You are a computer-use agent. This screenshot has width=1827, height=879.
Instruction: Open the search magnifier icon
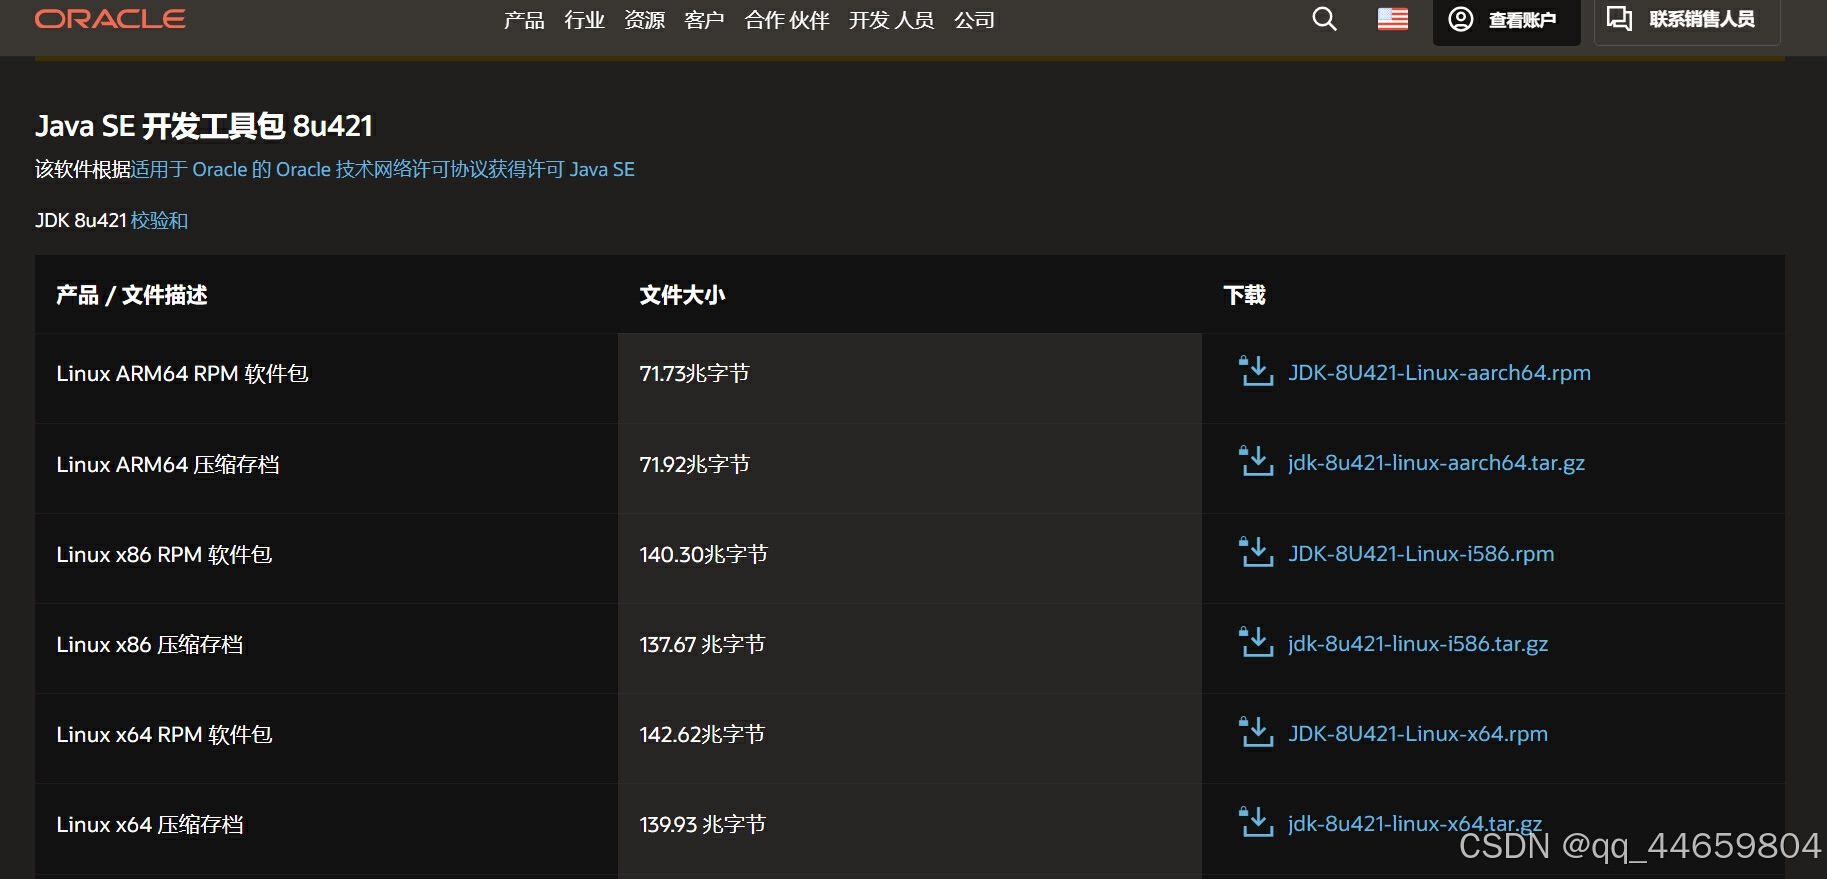pyautogui.click(x=1324, y=19)
